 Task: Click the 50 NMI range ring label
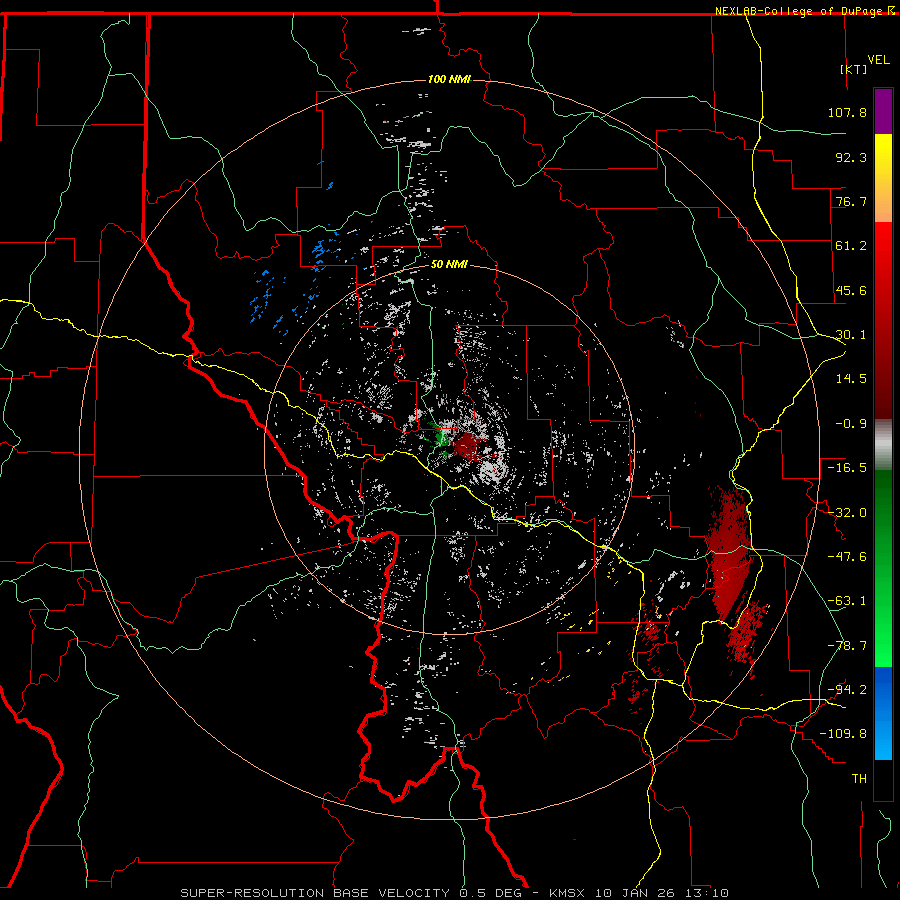pos(449,265)
